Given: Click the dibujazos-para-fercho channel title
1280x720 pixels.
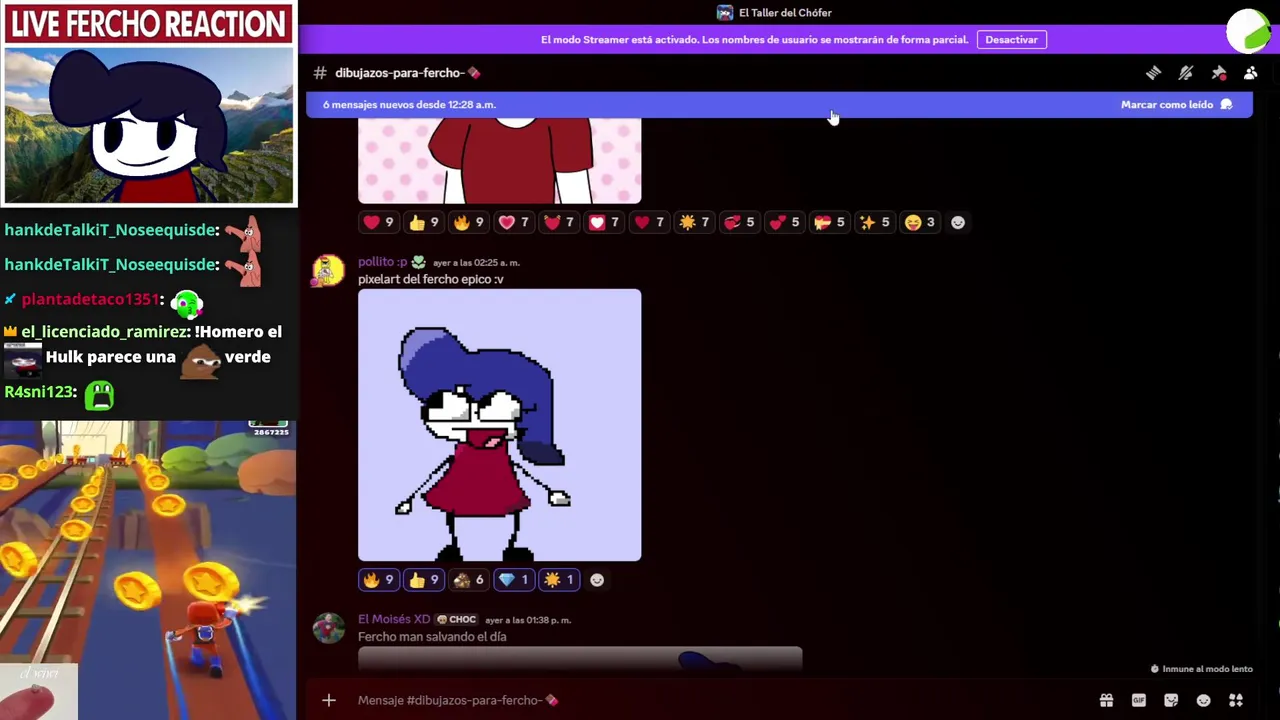Looking at the screenshot, I should (x=408, y=73).
